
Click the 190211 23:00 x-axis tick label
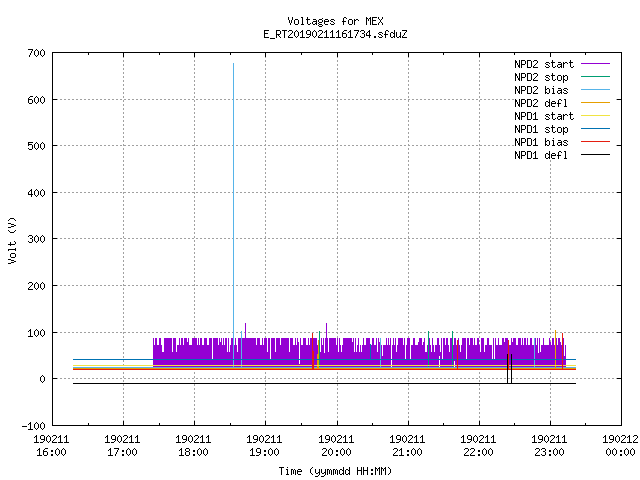pyautogui.click(x=549, y=446)
